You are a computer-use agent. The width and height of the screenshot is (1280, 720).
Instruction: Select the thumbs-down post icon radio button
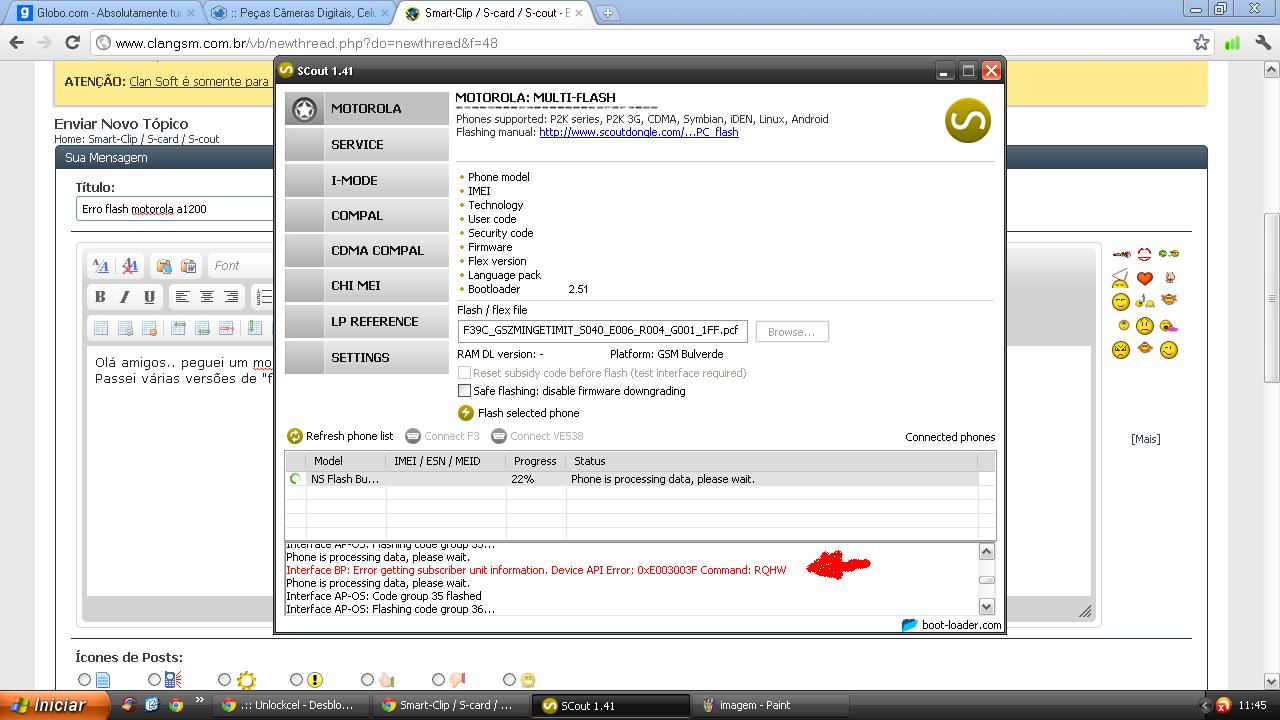pos(438,680)
